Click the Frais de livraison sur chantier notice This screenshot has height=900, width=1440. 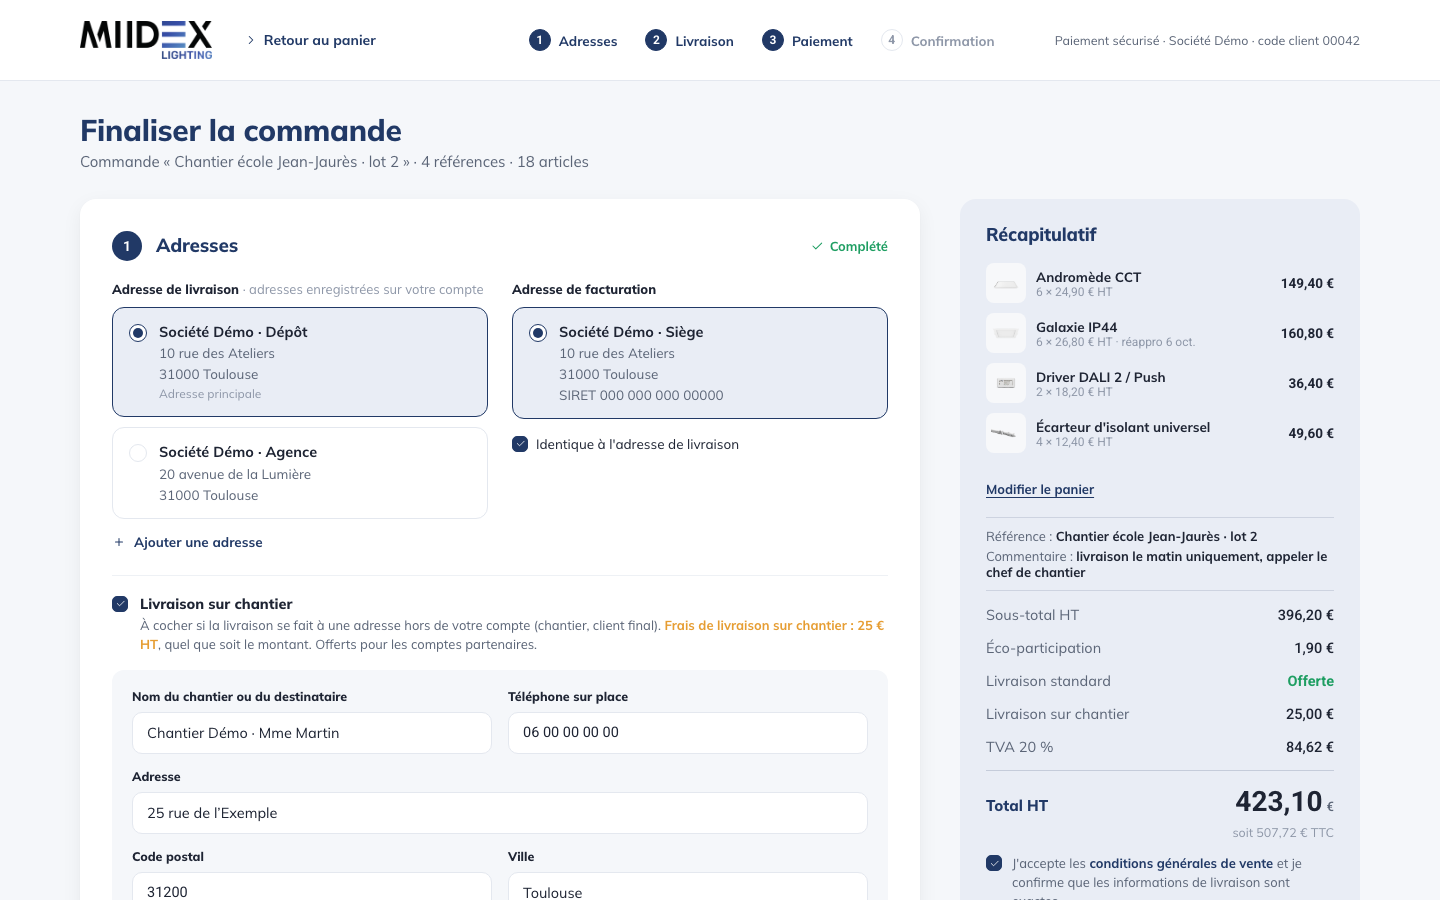[512, 635]
